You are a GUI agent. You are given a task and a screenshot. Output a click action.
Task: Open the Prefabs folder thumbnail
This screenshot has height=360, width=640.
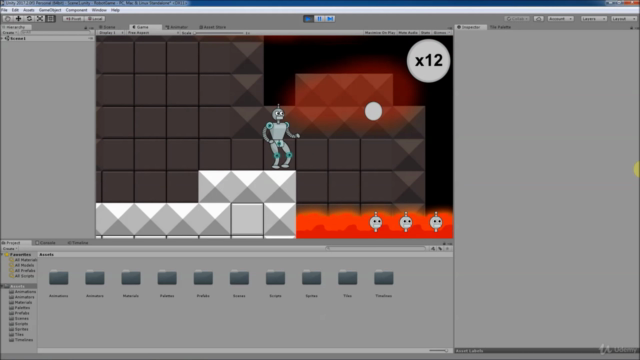203,278
